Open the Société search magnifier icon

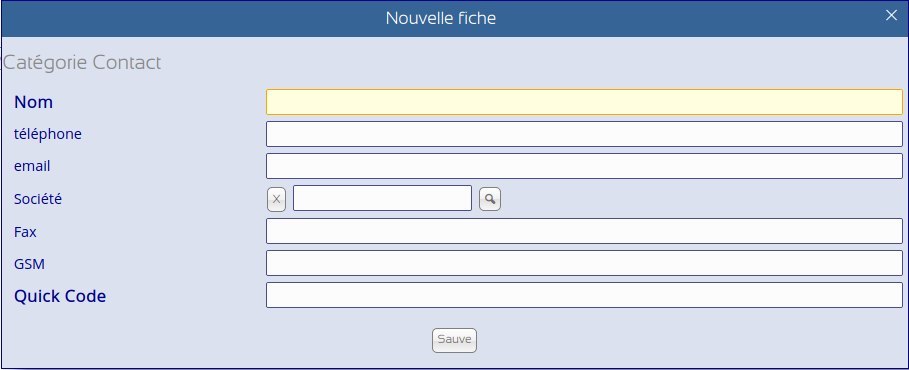490,199
